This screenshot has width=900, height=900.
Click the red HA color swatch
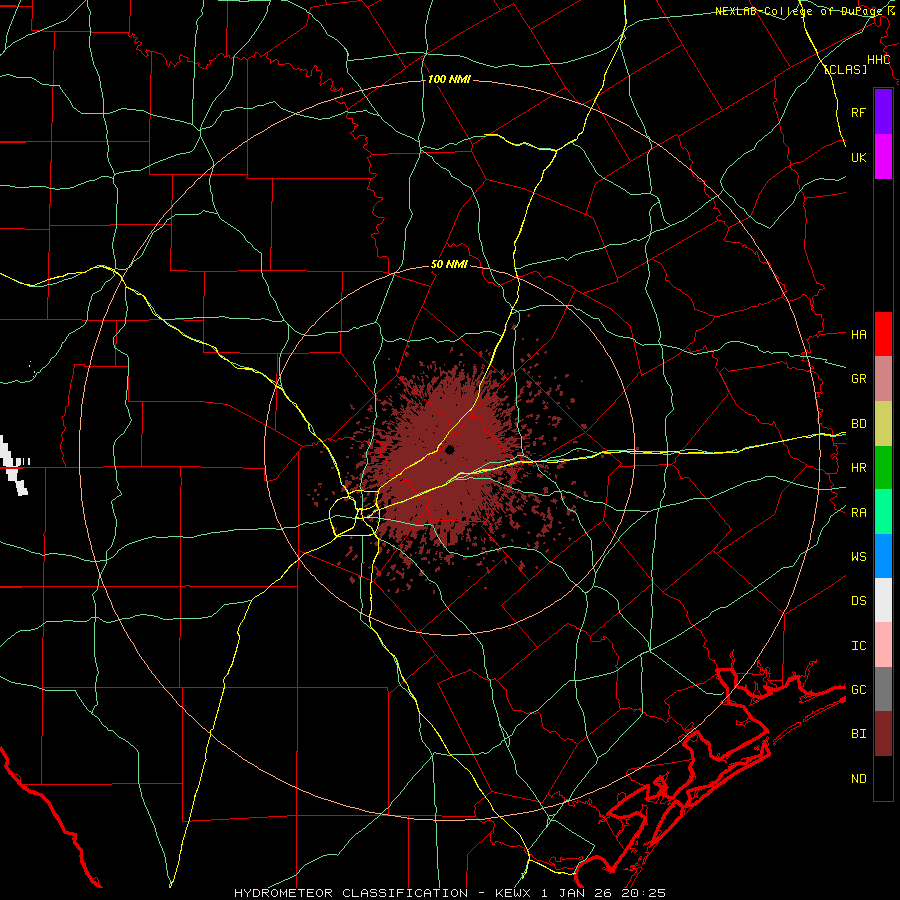pyautogui.click(x=883, y=334)
